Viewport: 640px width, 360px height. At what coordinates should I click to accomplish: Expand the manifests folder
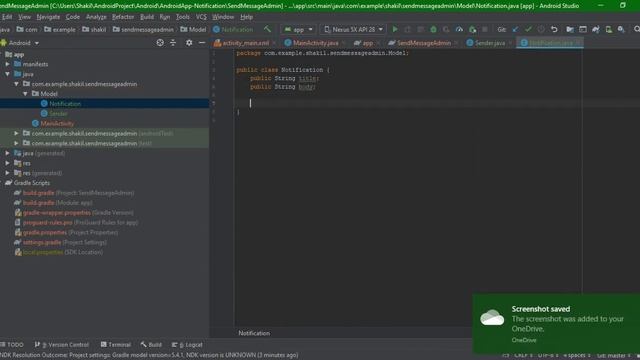[7, 64]
